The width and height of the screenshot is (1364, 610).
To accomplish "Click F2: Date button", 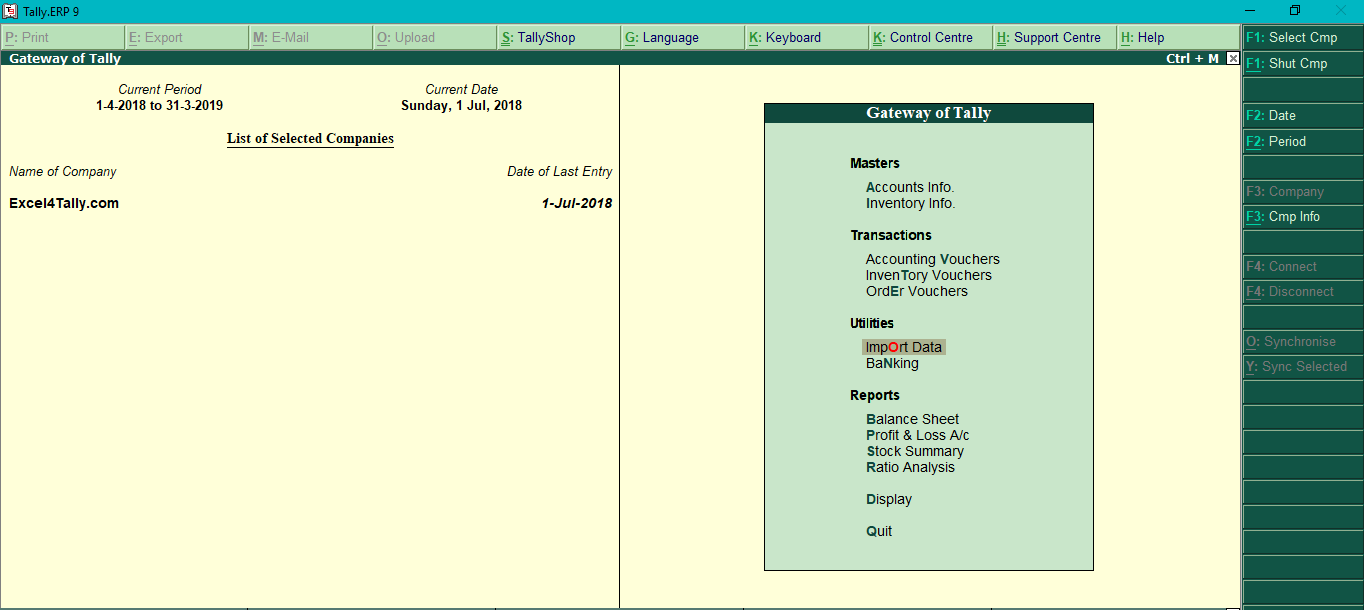I will point(1303,116).
